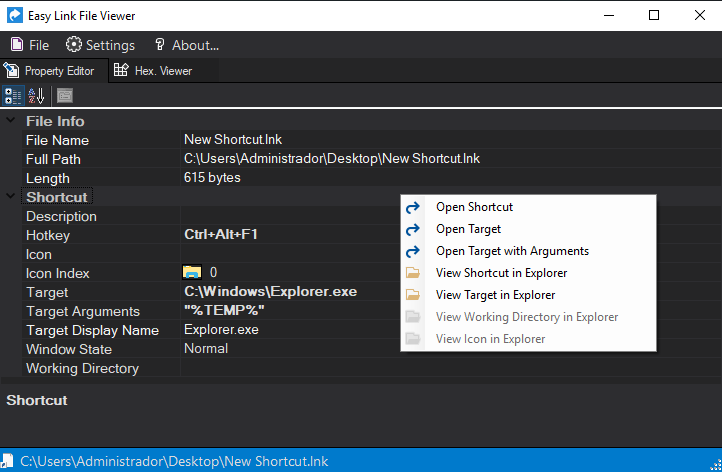Viewport: 722px width, 472px height.
Task: Select the Length property label
Action: click(48, 178)
